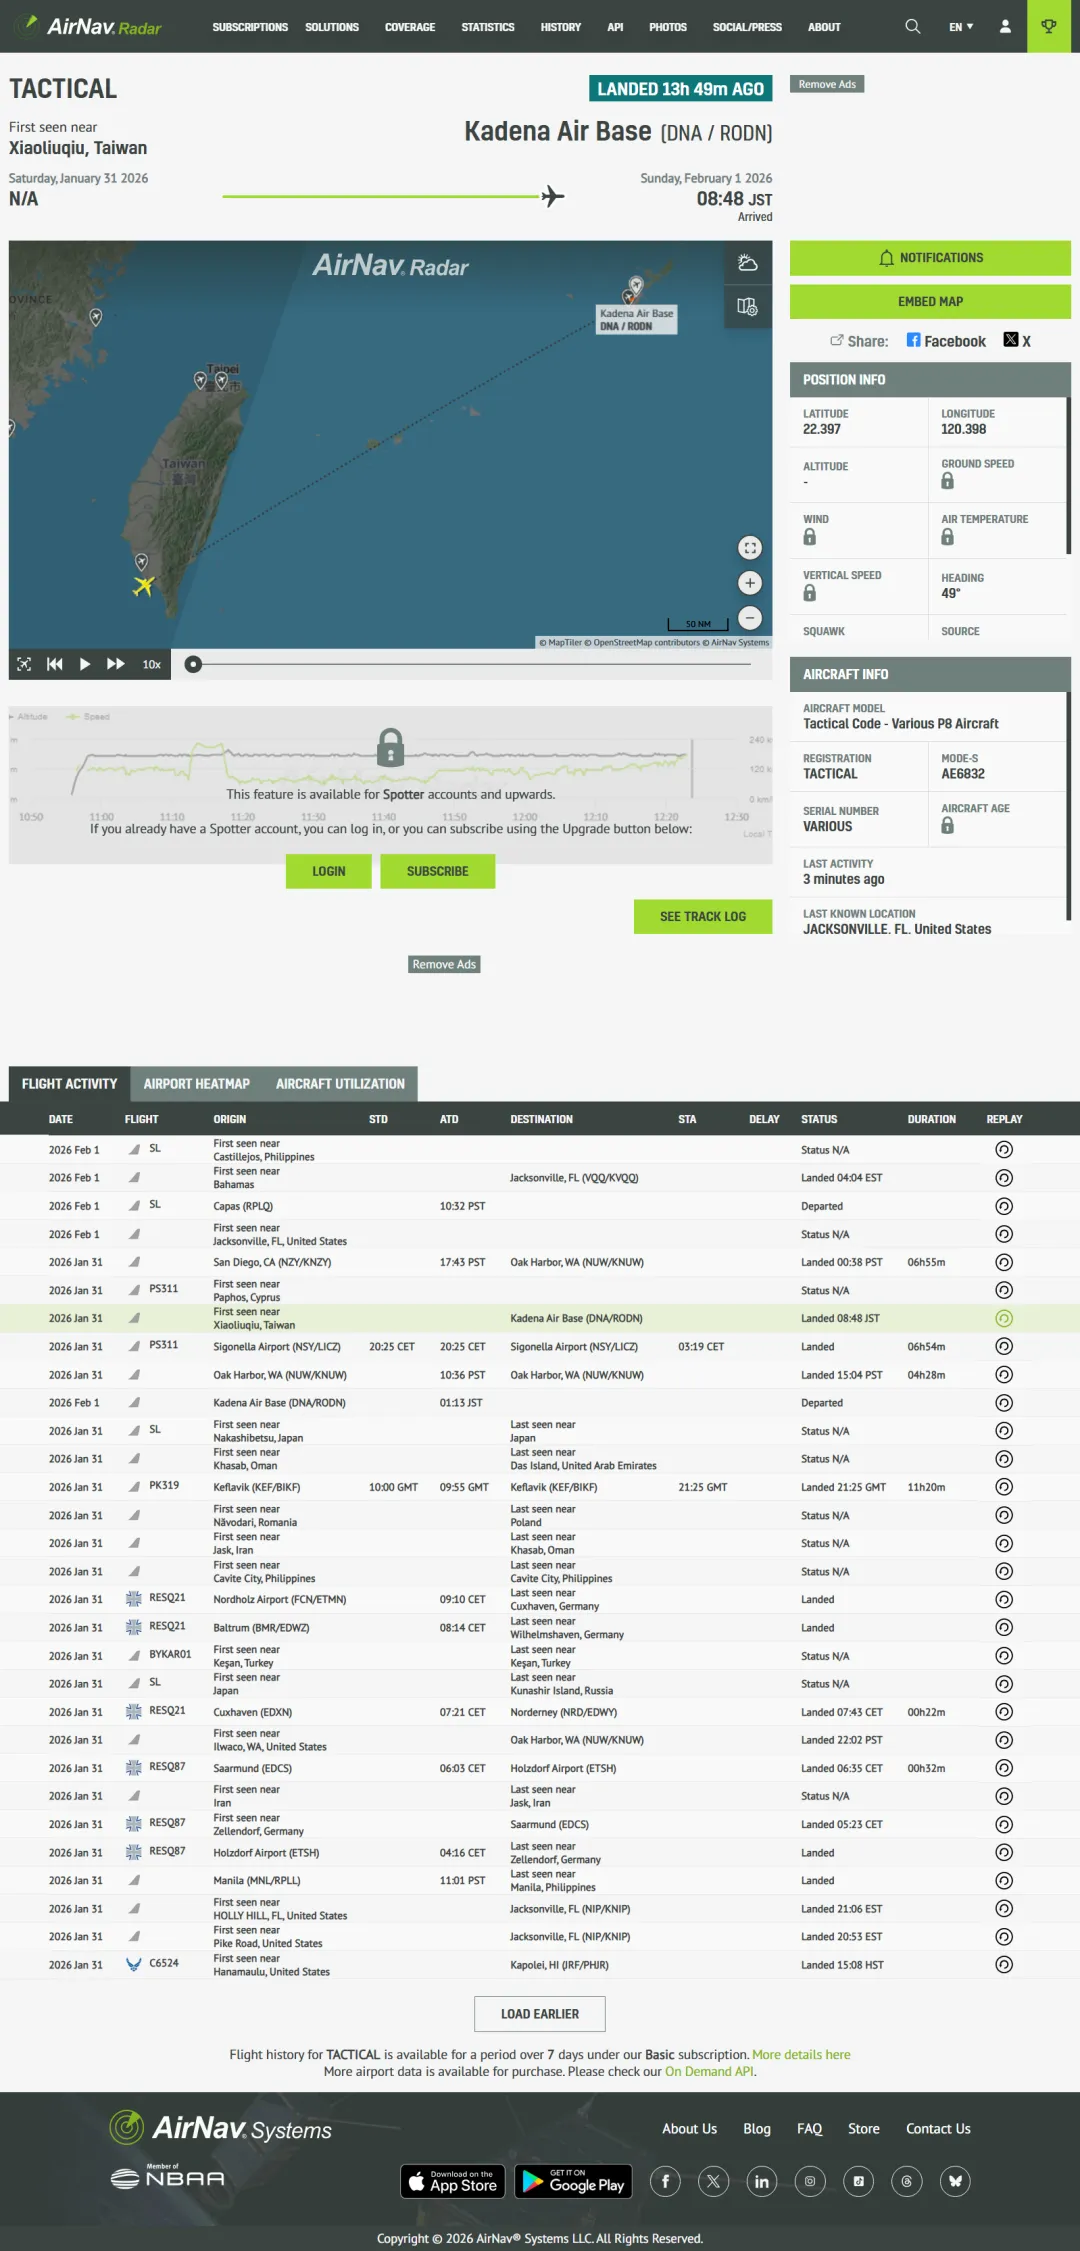Share the flight on X

[x=1017, y=341]
